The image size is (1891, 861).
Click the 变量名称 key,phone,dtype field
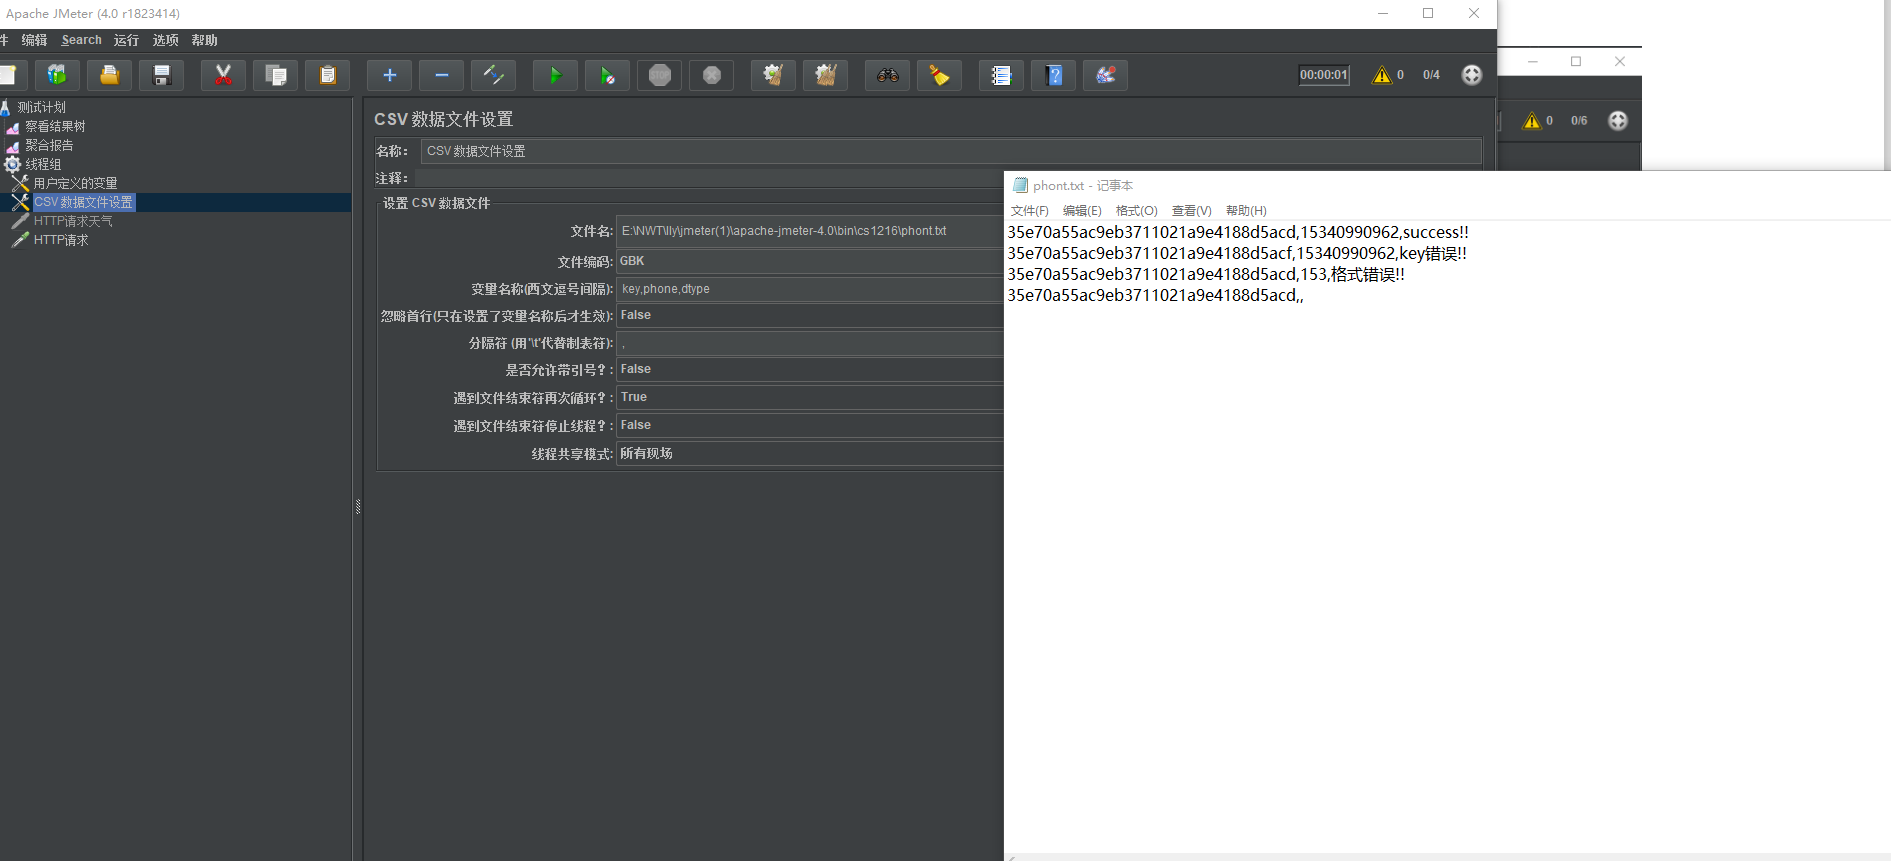[810, 289]
